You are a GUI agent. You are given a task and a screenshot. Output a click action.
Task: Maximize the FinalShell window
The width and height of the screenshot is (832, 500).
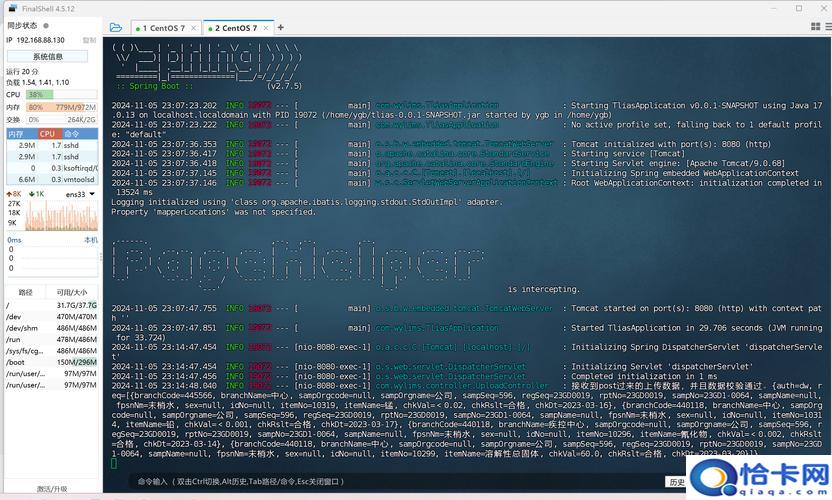click(x=799, y=8)
